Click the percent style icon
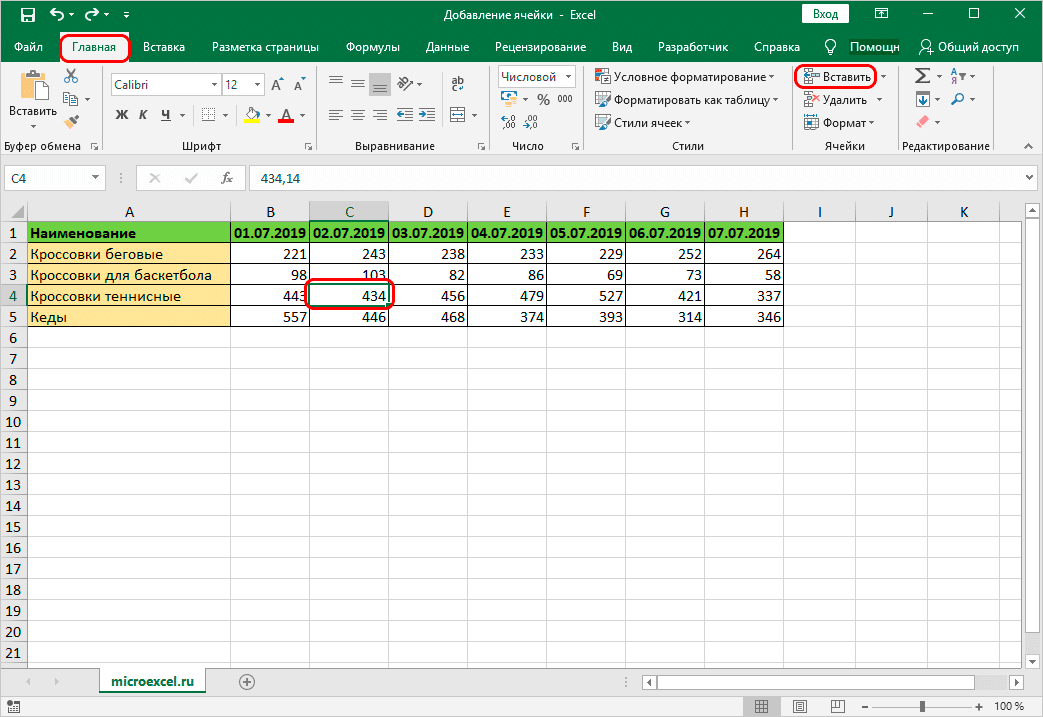The image size is (1043, 717). 543,99
